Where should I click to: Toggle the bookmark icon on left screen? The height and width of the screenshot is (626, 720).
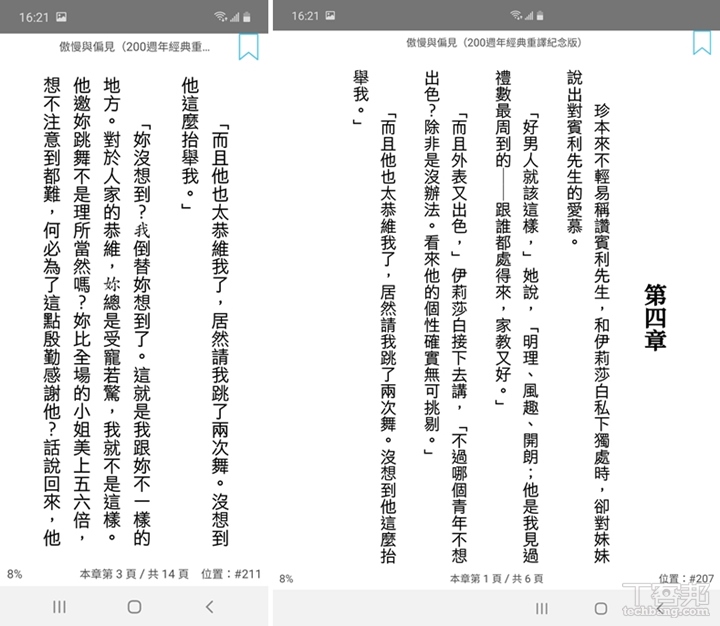pos(248,46)
